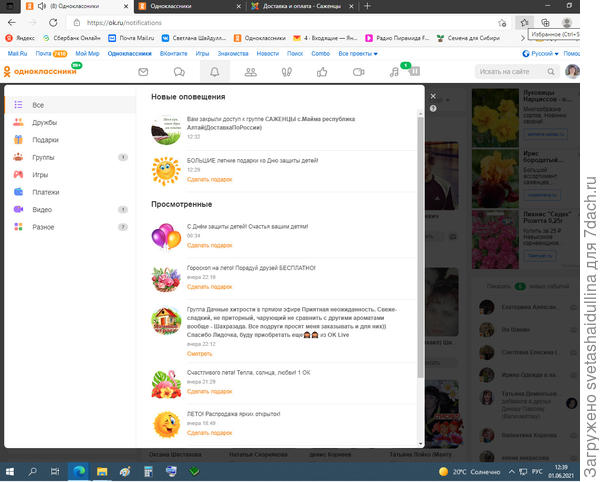
Task: Click the flamingo notification image
Action: tap(166, 384)
